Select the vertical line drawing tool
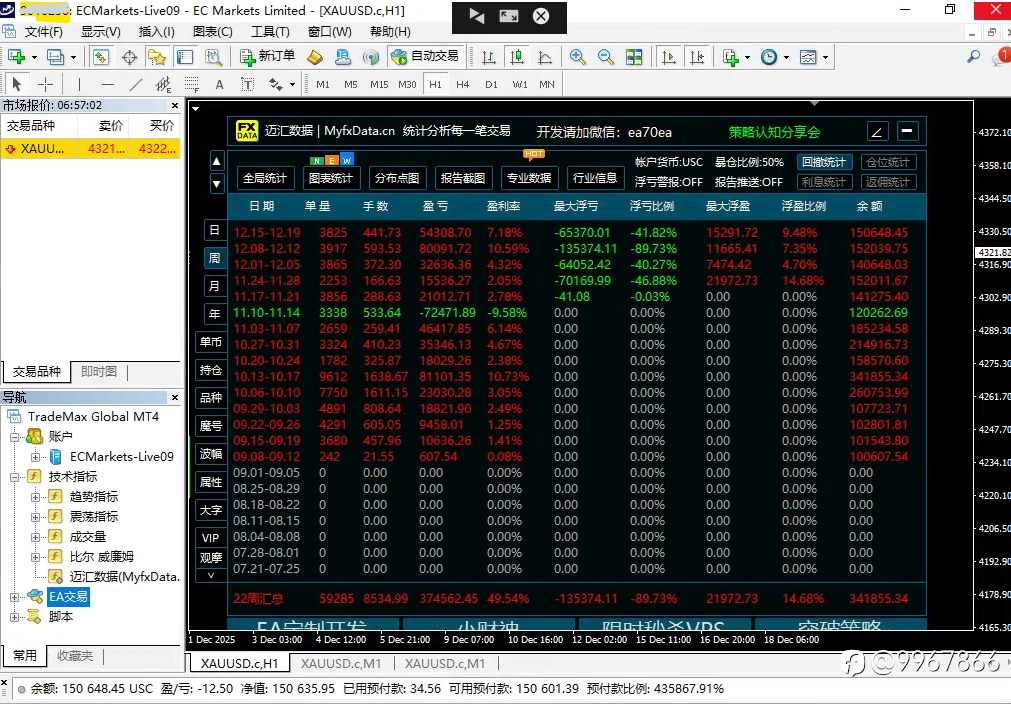 (x=79, y=84)
